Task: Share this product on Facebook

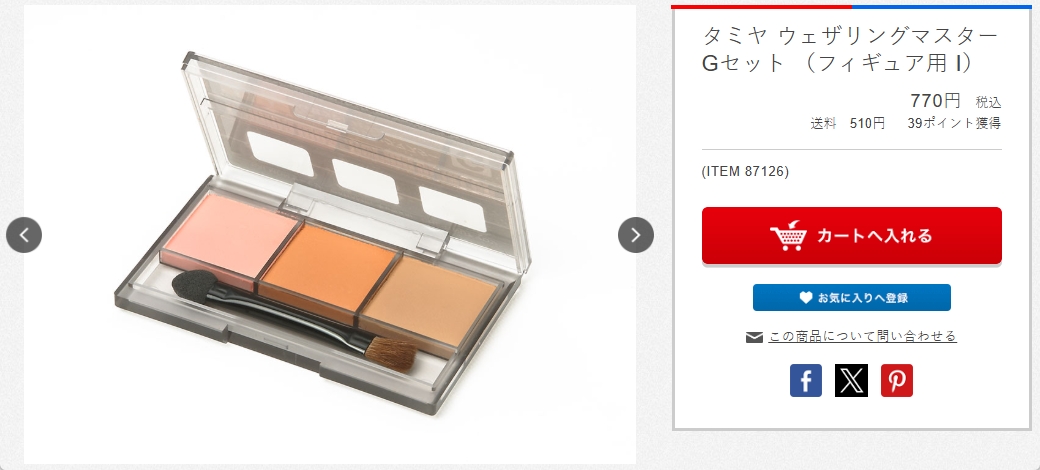Action: click(805, 381)
